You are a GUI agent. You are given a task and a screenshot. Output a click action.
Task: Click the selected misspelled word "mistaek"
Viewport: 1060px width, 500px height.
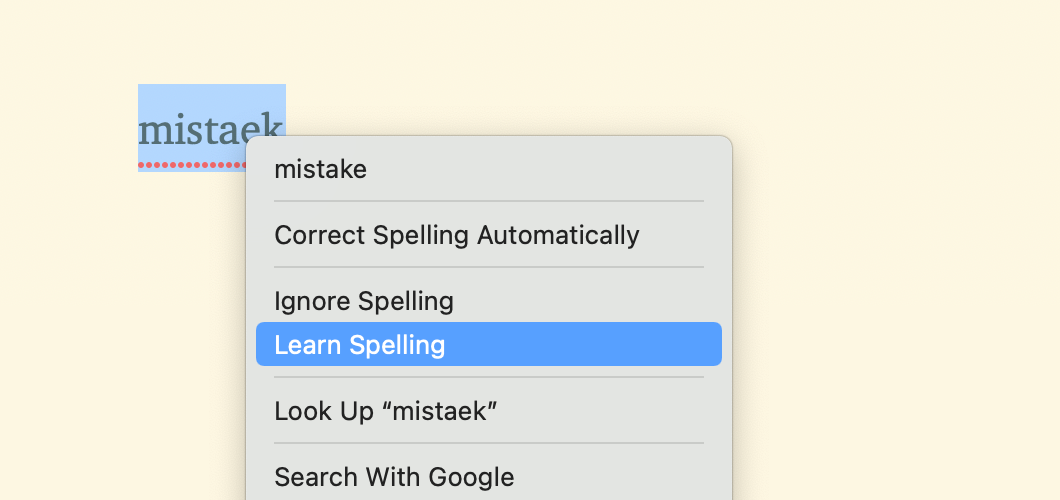click(210, 128)
